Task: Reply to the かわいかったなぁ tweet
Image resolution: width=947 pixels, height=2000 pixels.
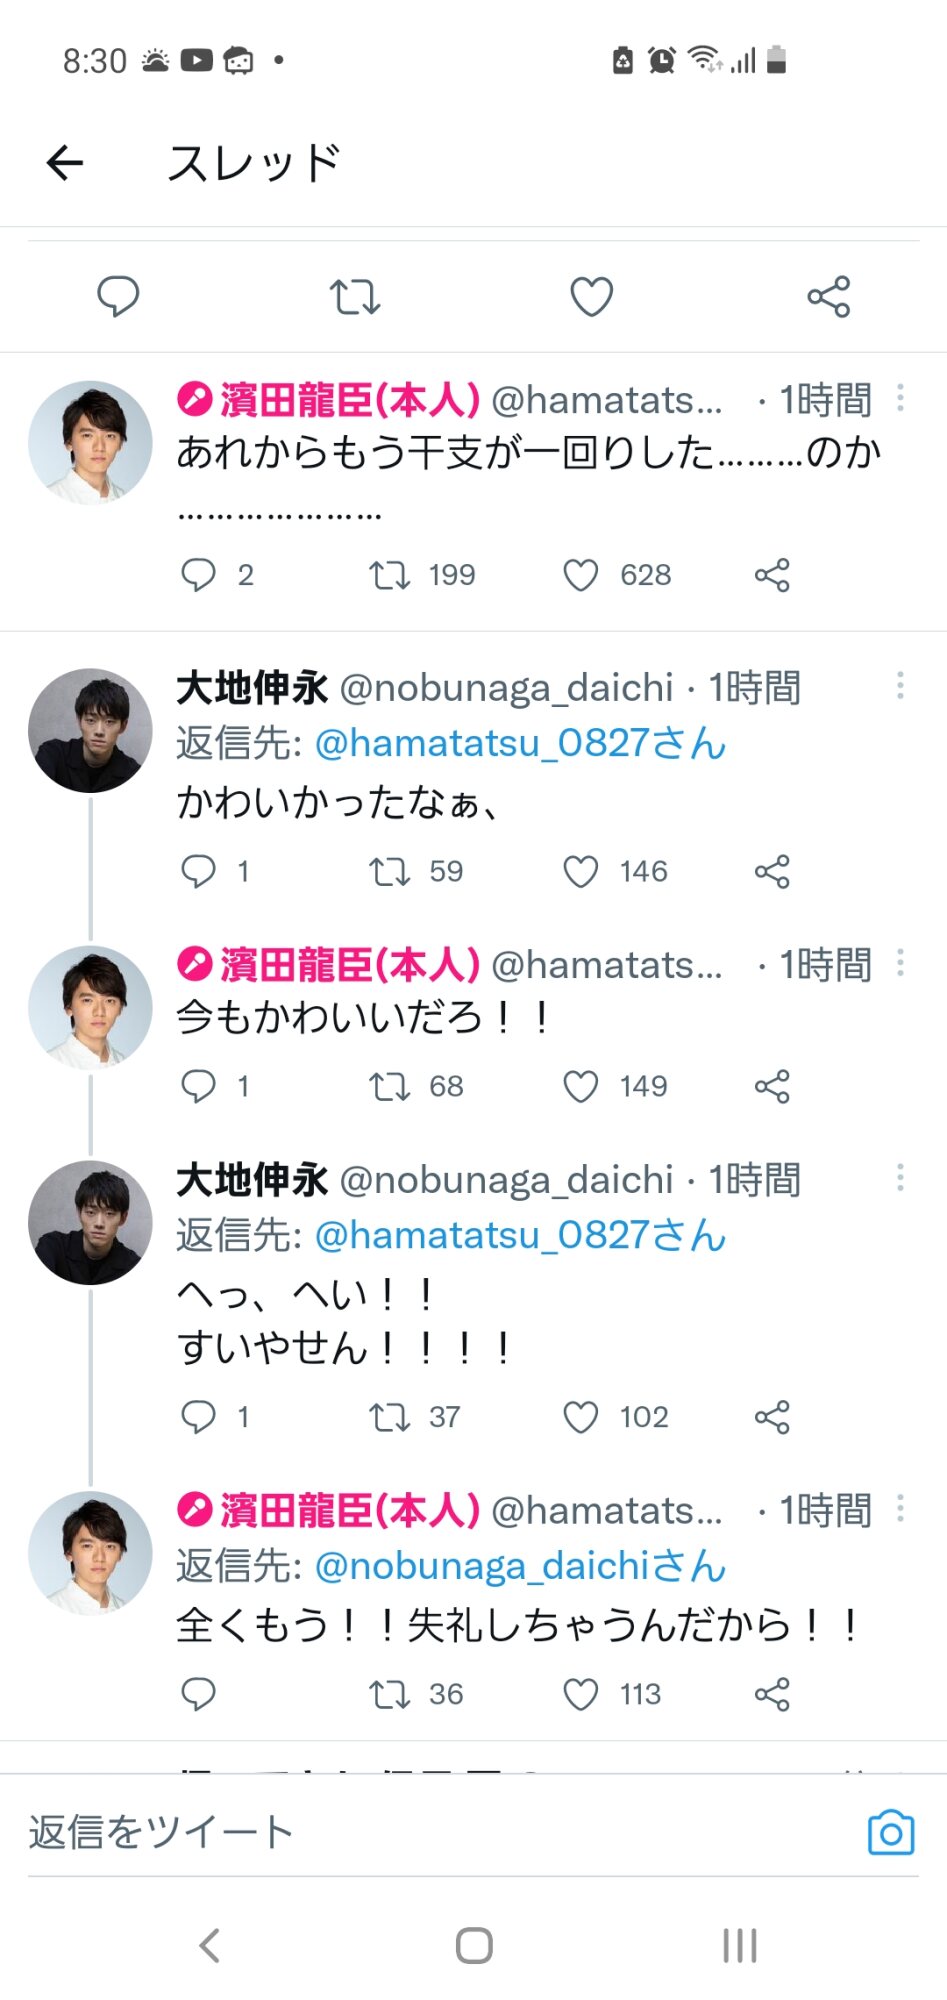Action: point(198,871)
